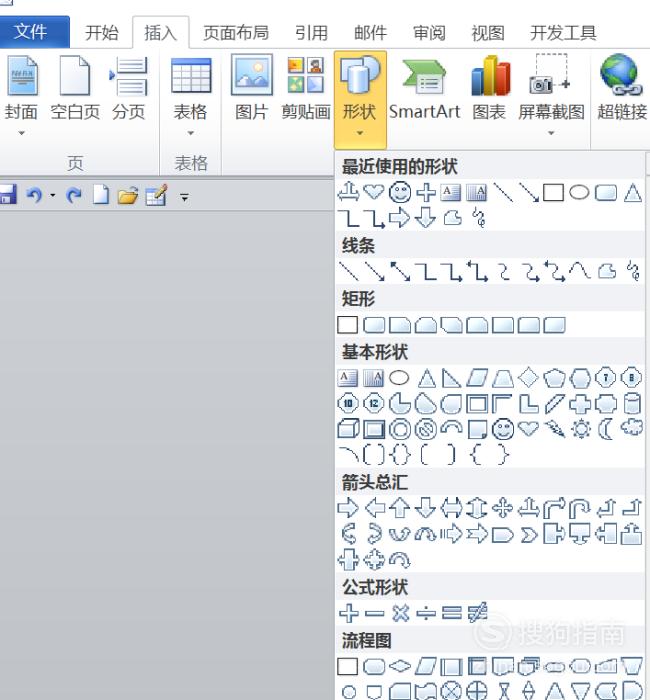Insert a chart with 图表
650x700 pixels.
[489, 88]
